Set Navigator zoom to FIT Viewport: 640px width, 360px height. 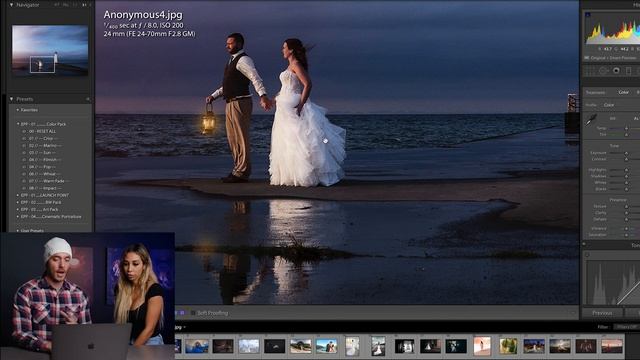[x=57, y=5]
